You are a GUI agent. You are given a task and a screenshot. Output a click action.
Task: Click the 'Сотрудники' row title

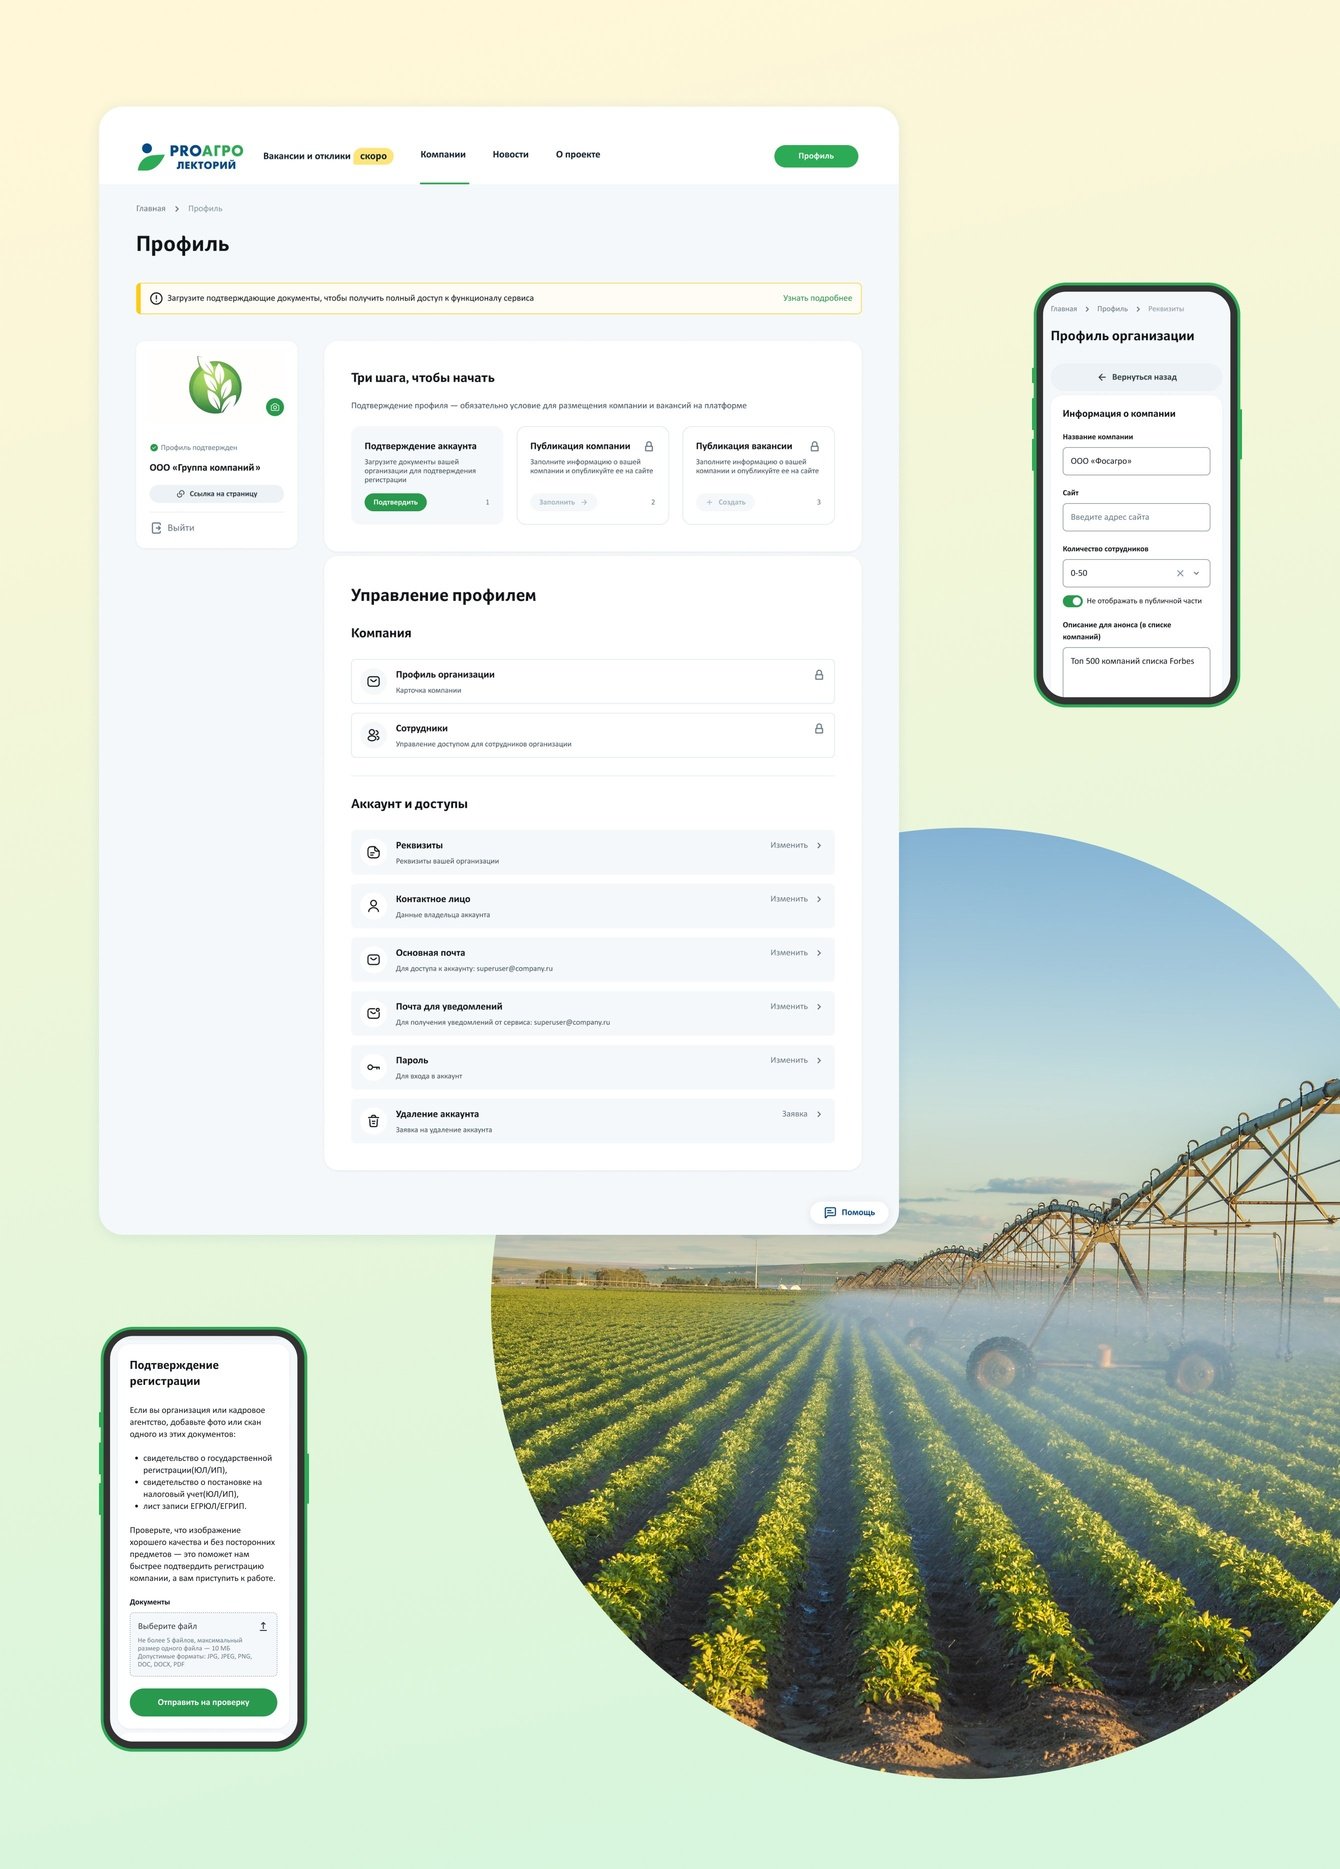(422, 729)
